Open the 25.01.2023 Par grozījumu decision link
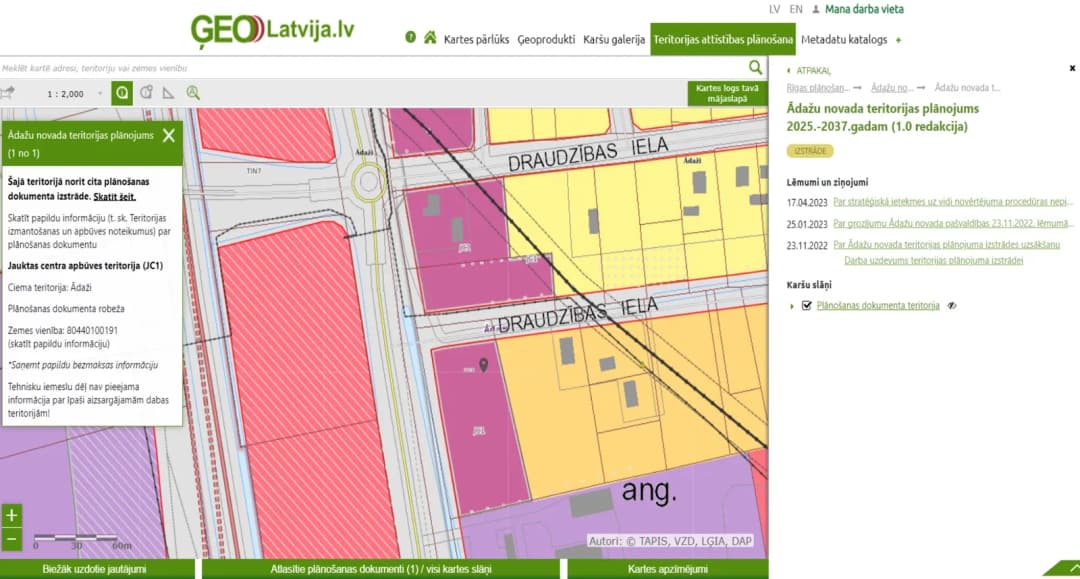Screen dimensions: 1080x579 click(x=953, y=224)
